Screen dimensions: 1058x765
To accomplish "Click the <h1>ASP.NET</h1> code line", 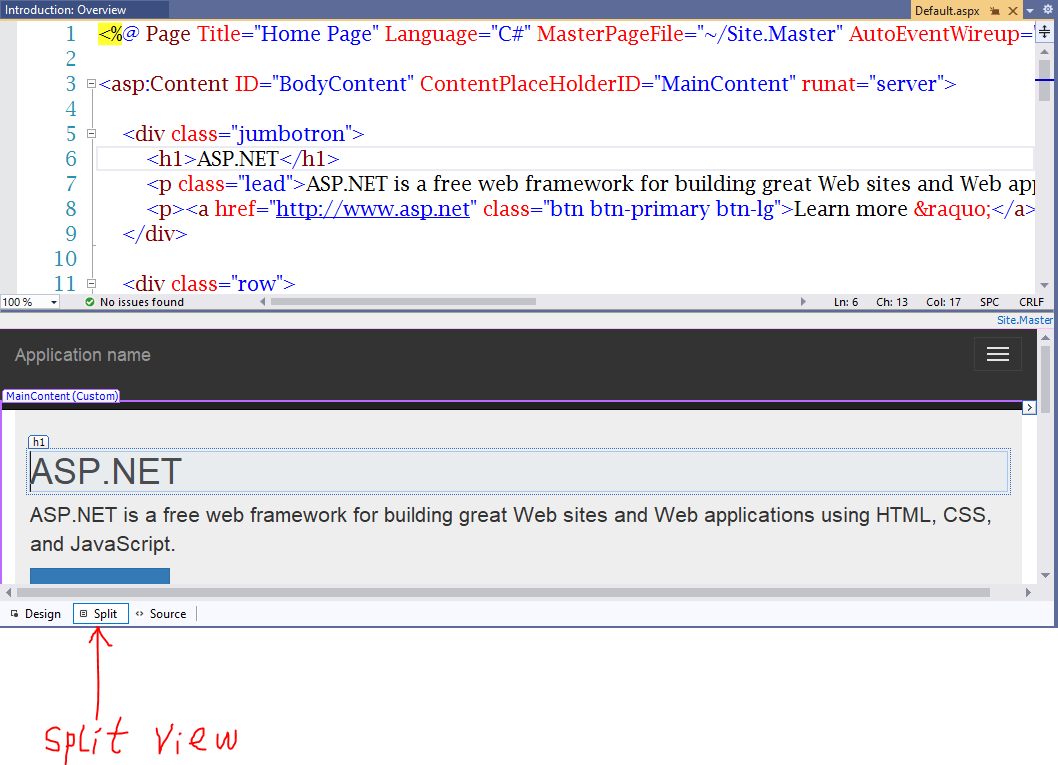I will 243,159.
